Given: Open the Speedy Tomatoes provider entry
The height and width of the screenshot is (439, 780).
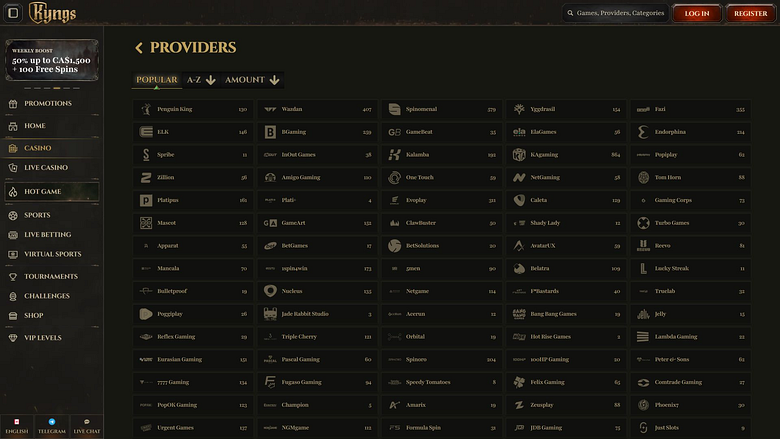Looking at the screenshot, I should 442,382.
